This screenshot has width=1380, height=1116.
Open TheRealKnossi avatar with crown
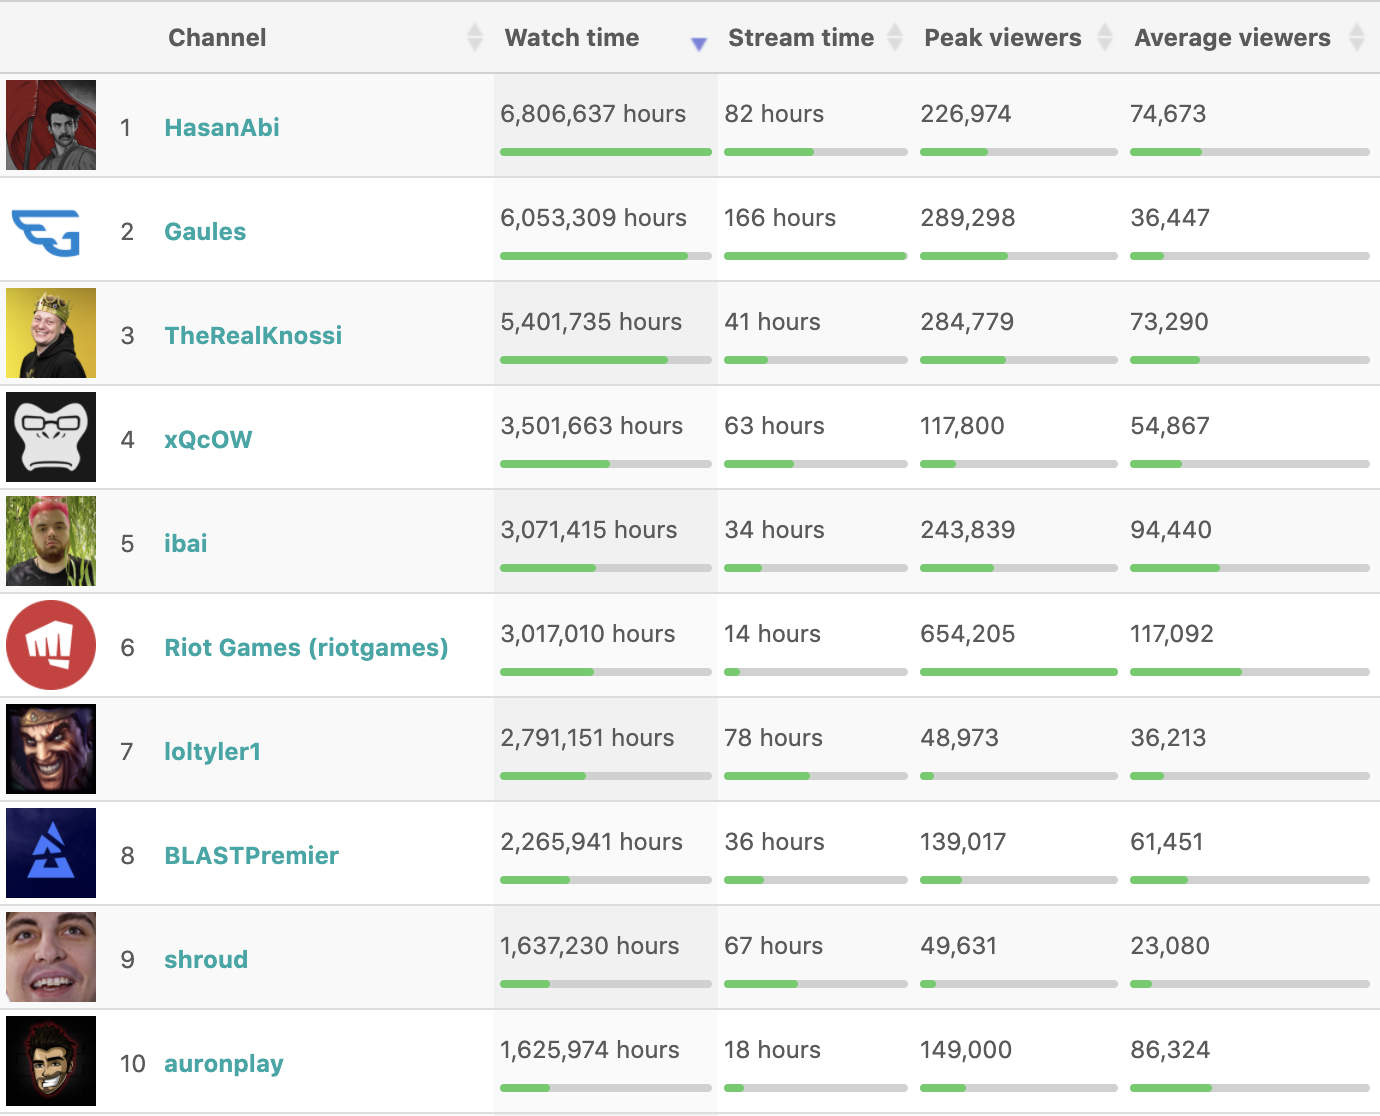[x=51, y=333]
